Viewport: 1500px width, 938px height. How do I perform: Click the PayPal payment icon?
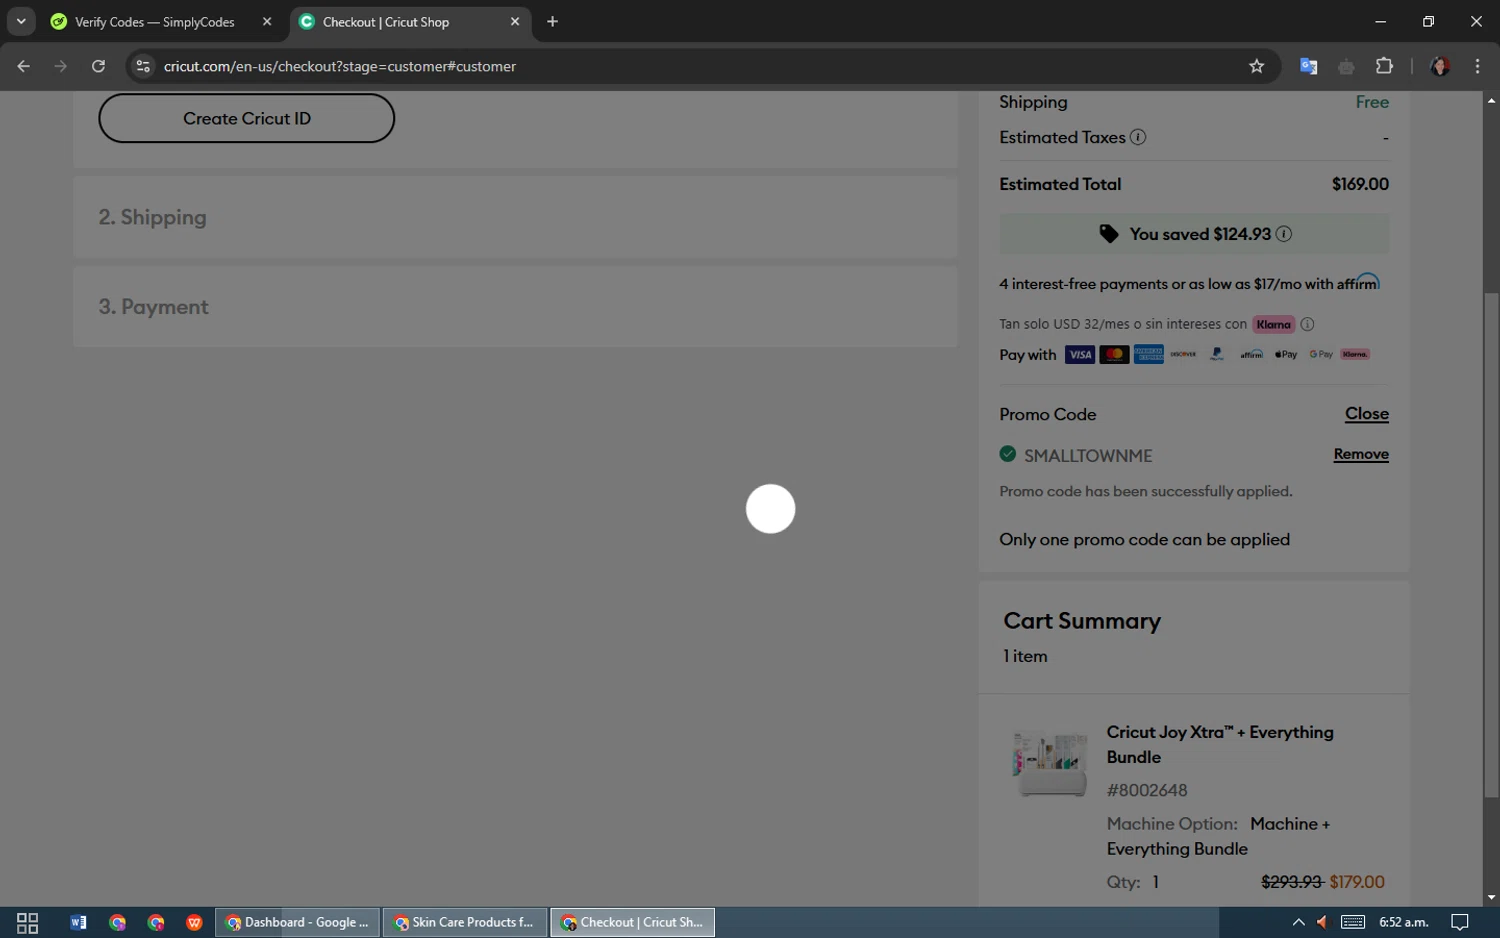(1217, 355)
